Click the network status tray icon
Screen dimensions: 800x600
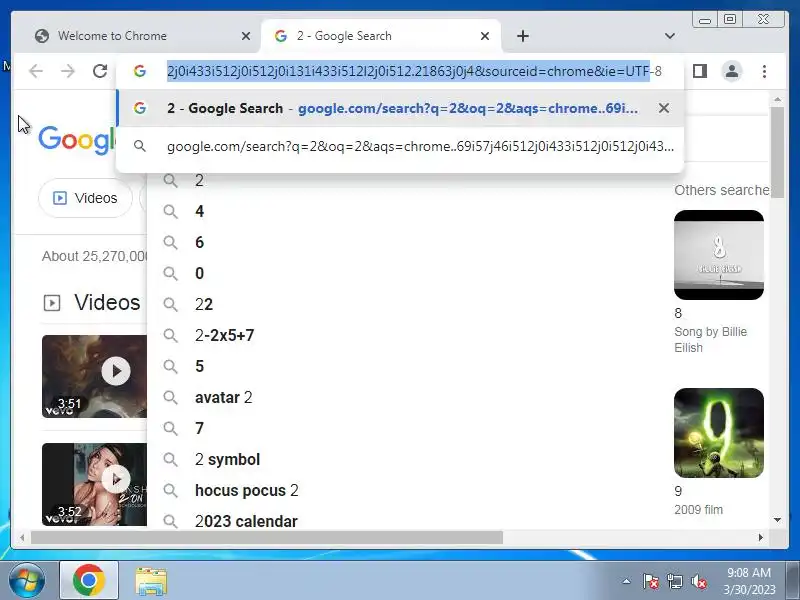click(675, 581)
